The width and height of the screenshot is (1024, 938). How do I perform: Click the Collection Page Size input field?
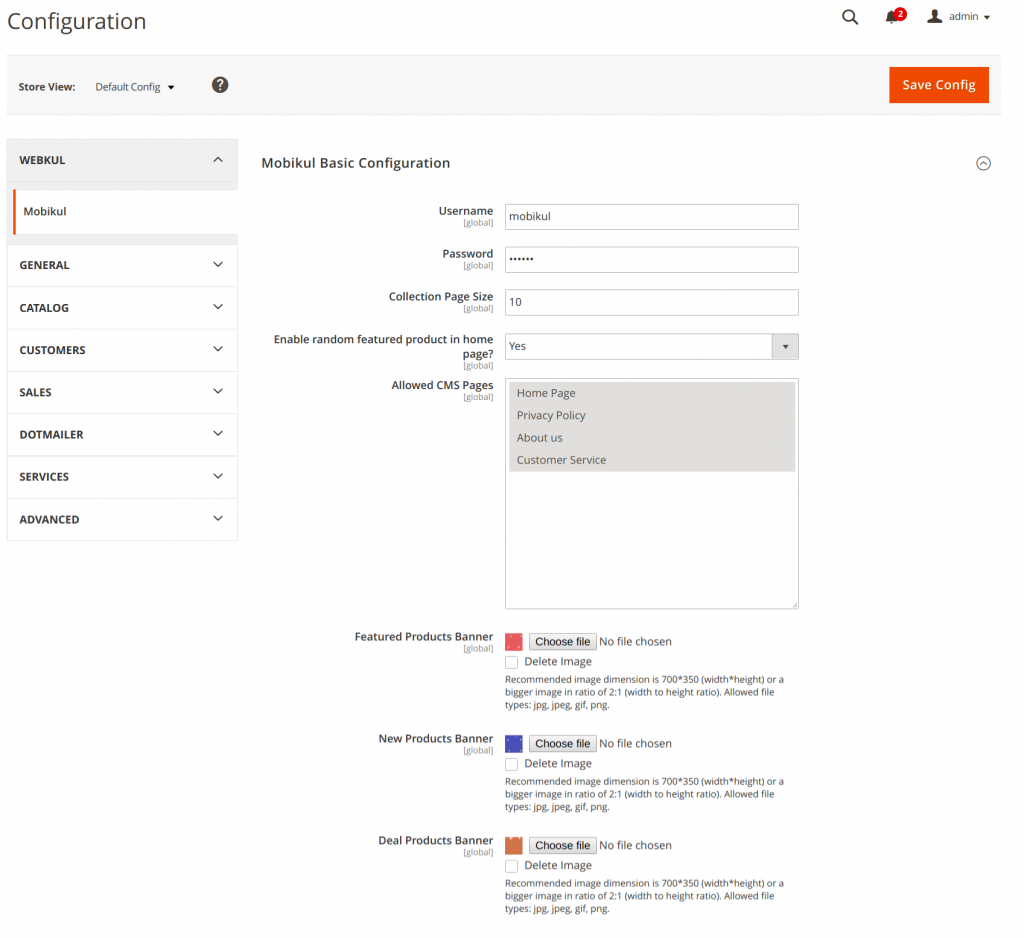[x=651, y=303]
